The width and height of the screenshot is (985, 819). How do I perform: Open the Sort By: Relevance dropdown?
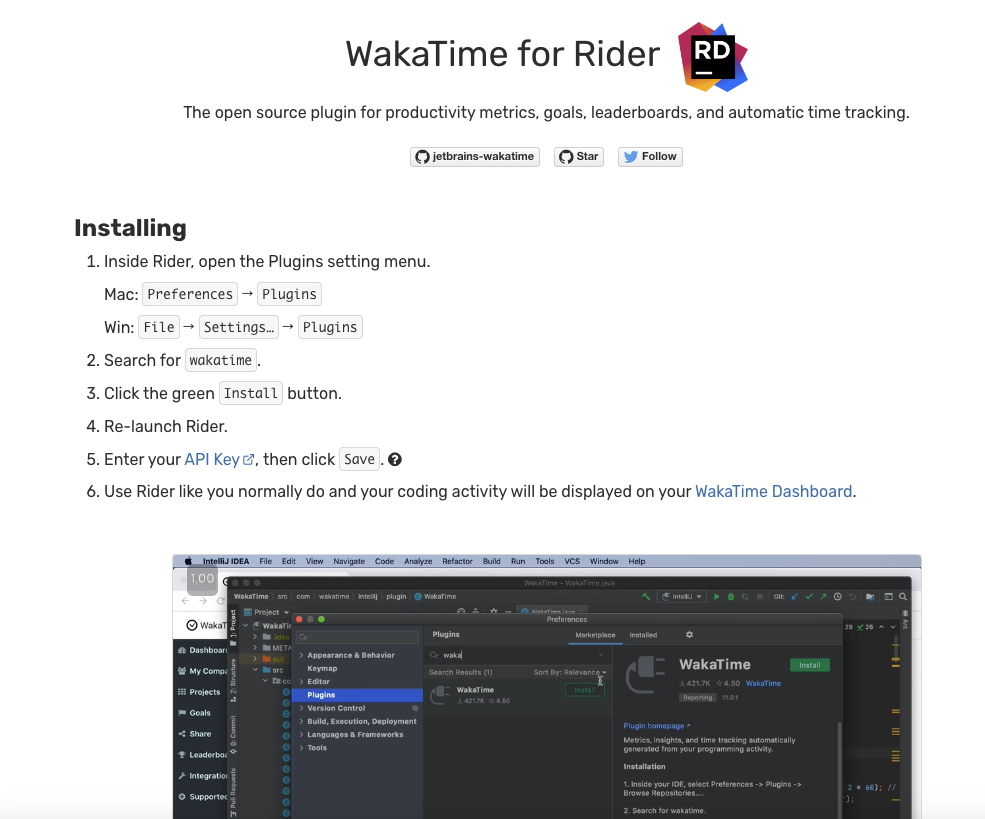(x=570, y=672)
